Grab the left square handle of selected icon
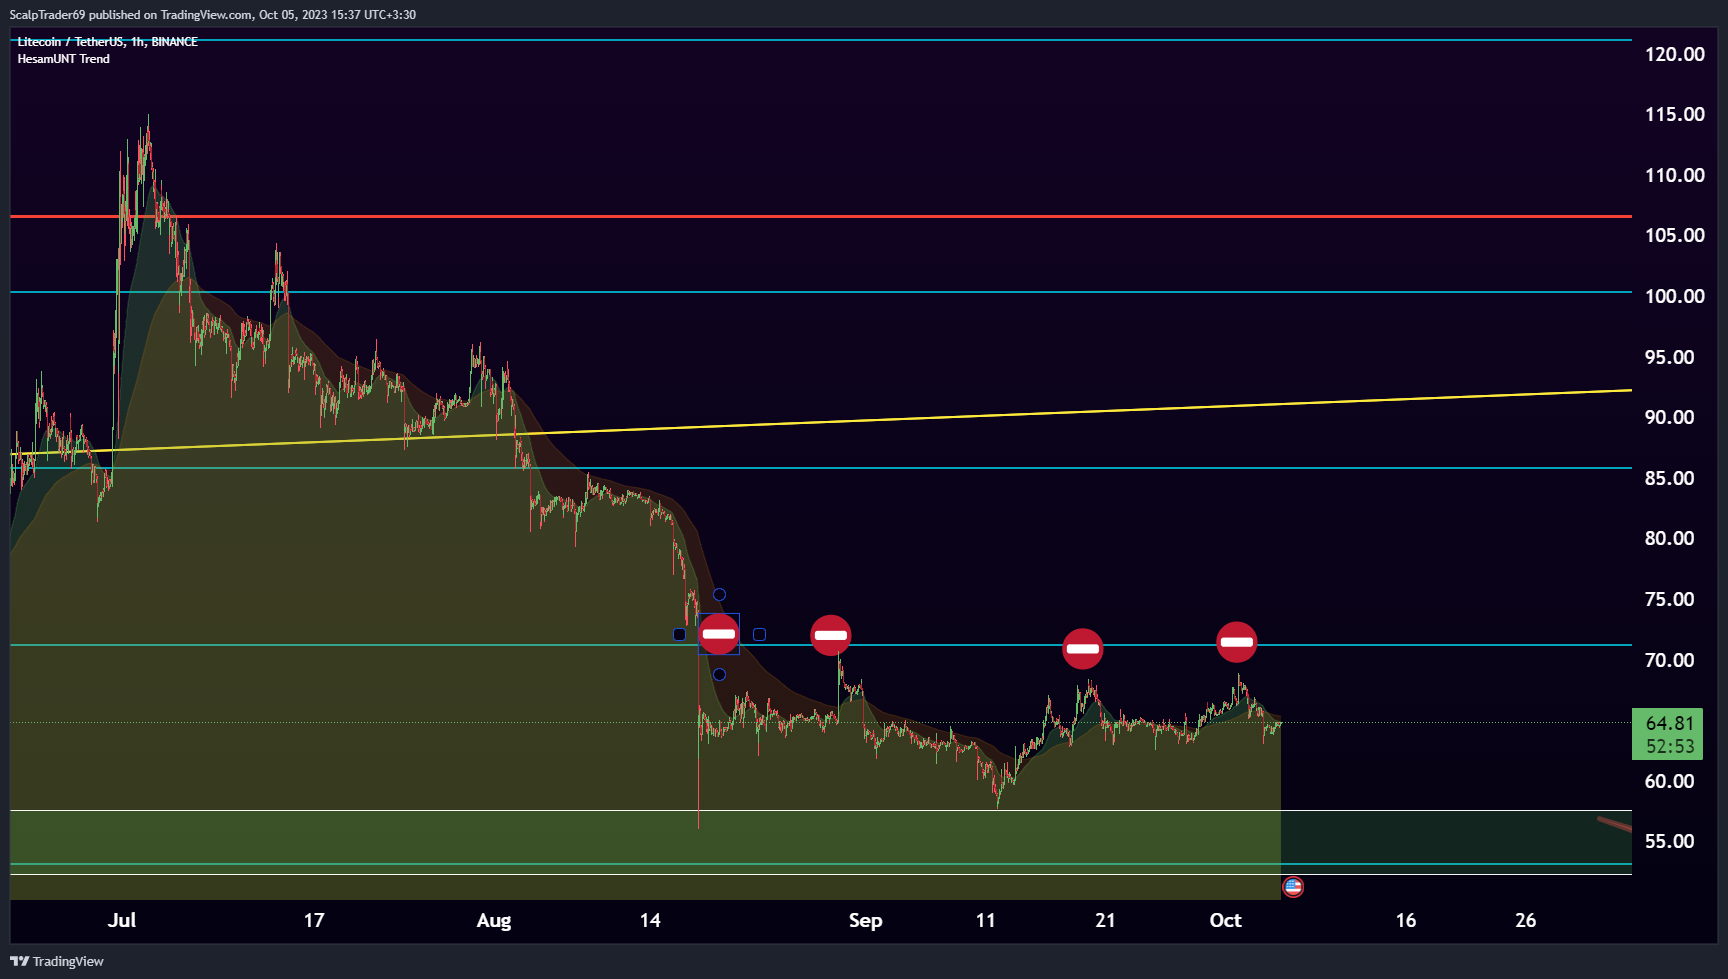The width and height of the screenshot is (1728, 979). point(680,634)
